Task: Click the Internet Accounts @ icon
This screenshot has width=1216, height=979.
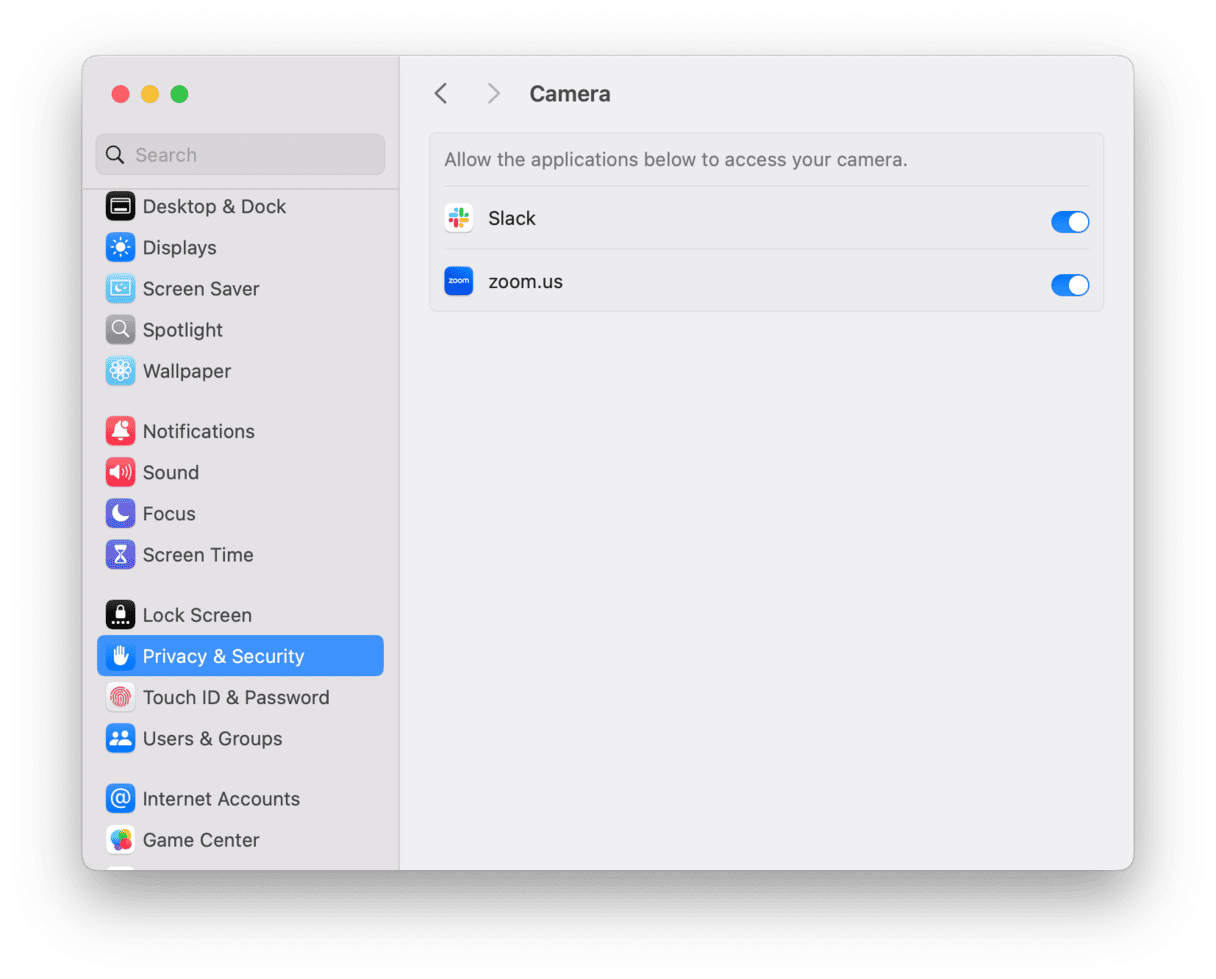Action: (120, 799)
